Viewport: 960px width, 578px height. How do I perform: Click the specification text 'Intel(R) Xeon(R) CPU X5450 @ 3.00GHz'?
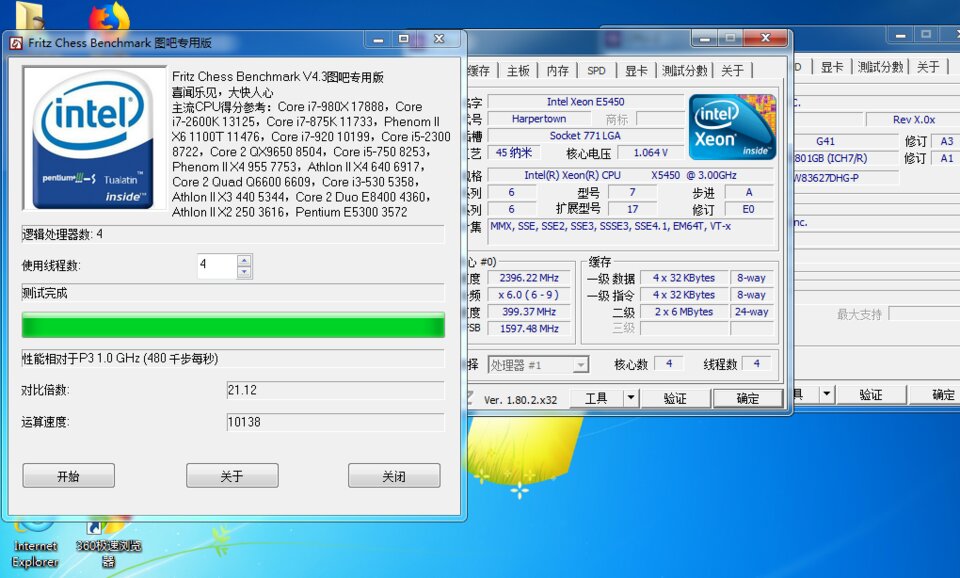coord(630,175)
